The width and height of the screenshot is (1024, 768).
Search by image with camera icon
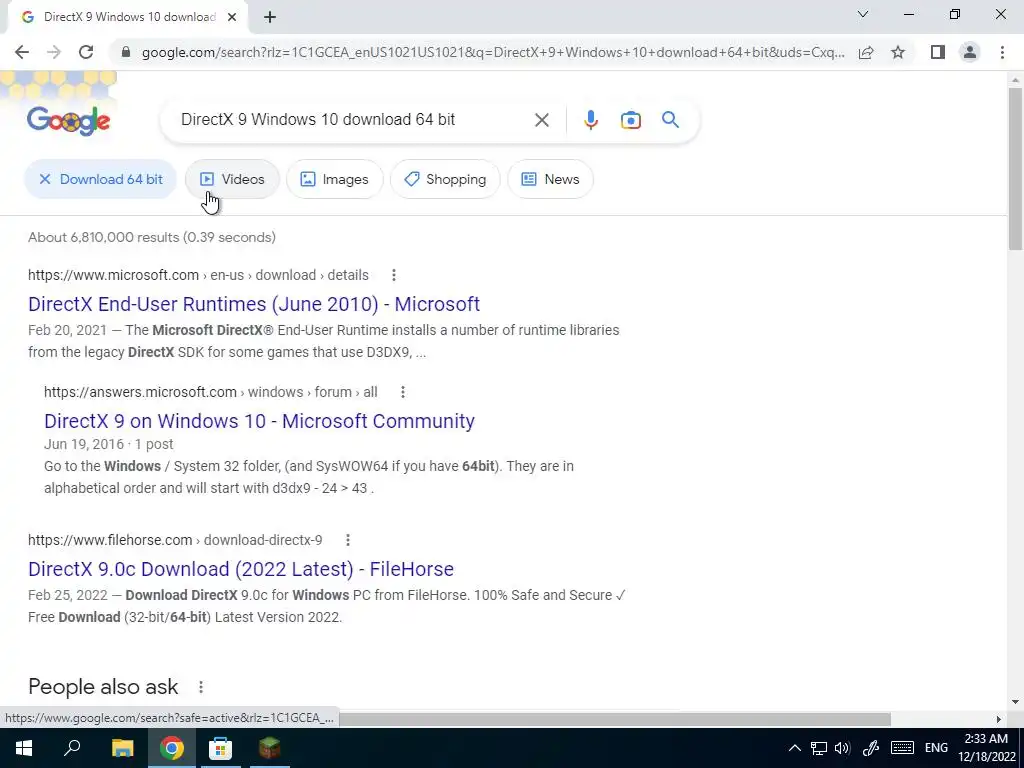point(630,120)
